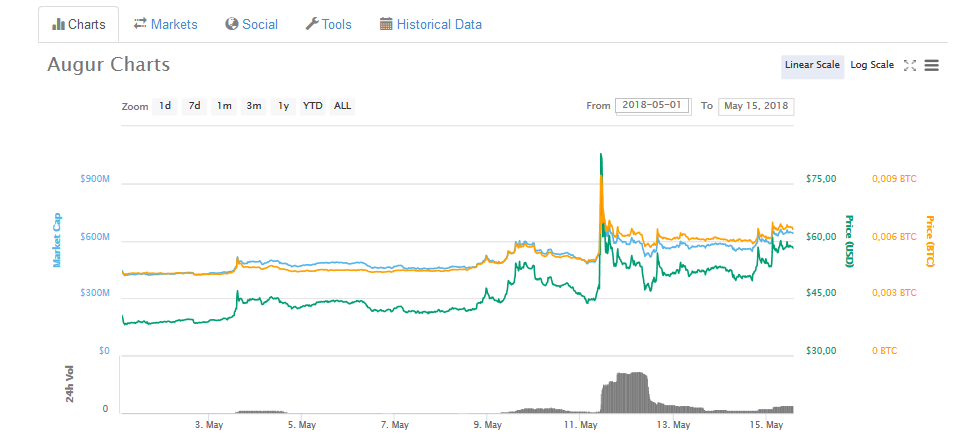The width and height of the screenshot is (963, 443).
Task: Click the Augur Charts heading
Action: click(x=109, y=65)
